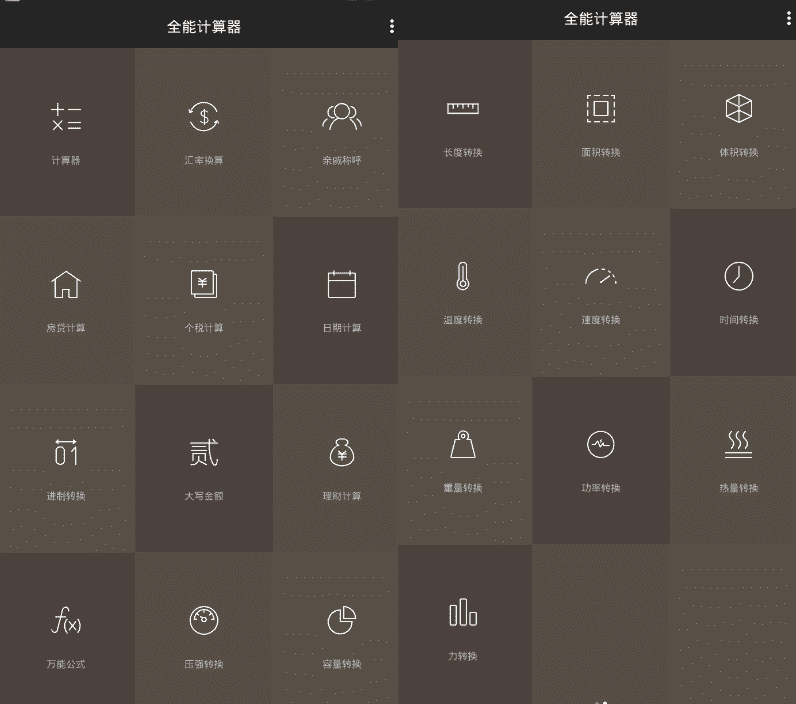Open the 长度转换 ruler icon
Viewport: 796px width, 704px height.
click(462, 108)
